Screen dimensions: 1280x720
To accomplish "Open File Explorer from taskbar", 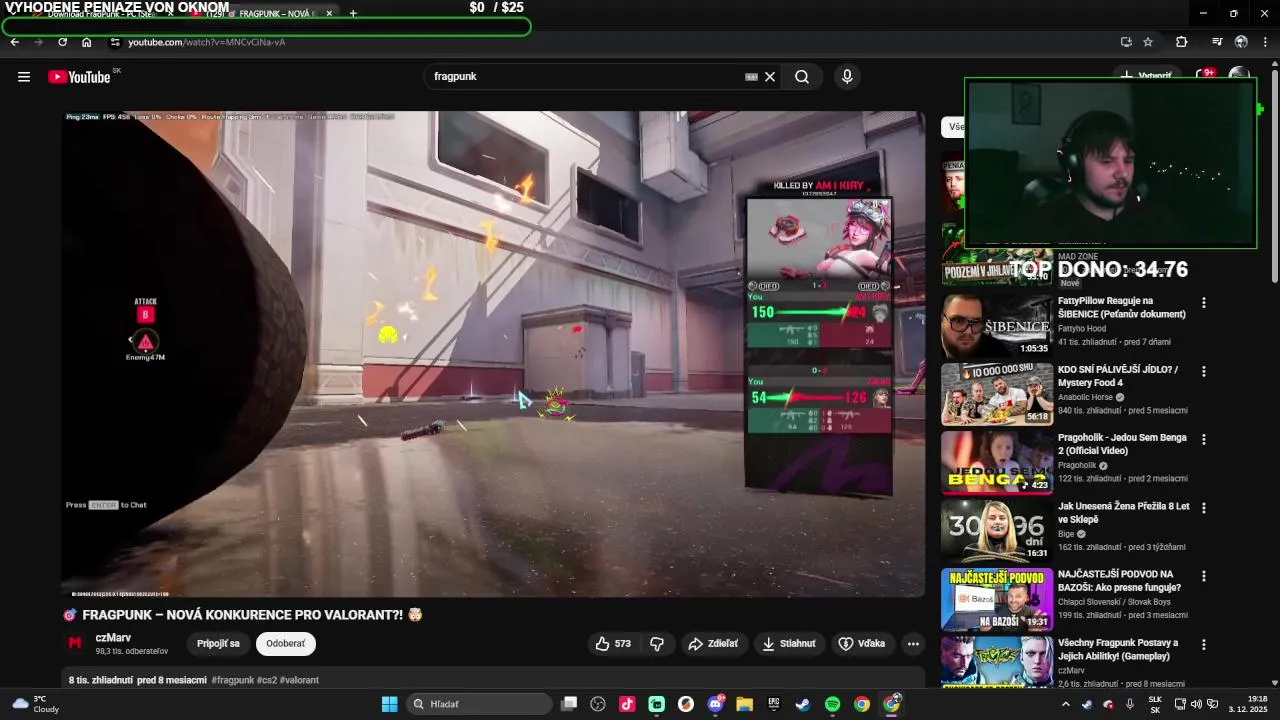I will pyautogui.click(x=745, y=704).
